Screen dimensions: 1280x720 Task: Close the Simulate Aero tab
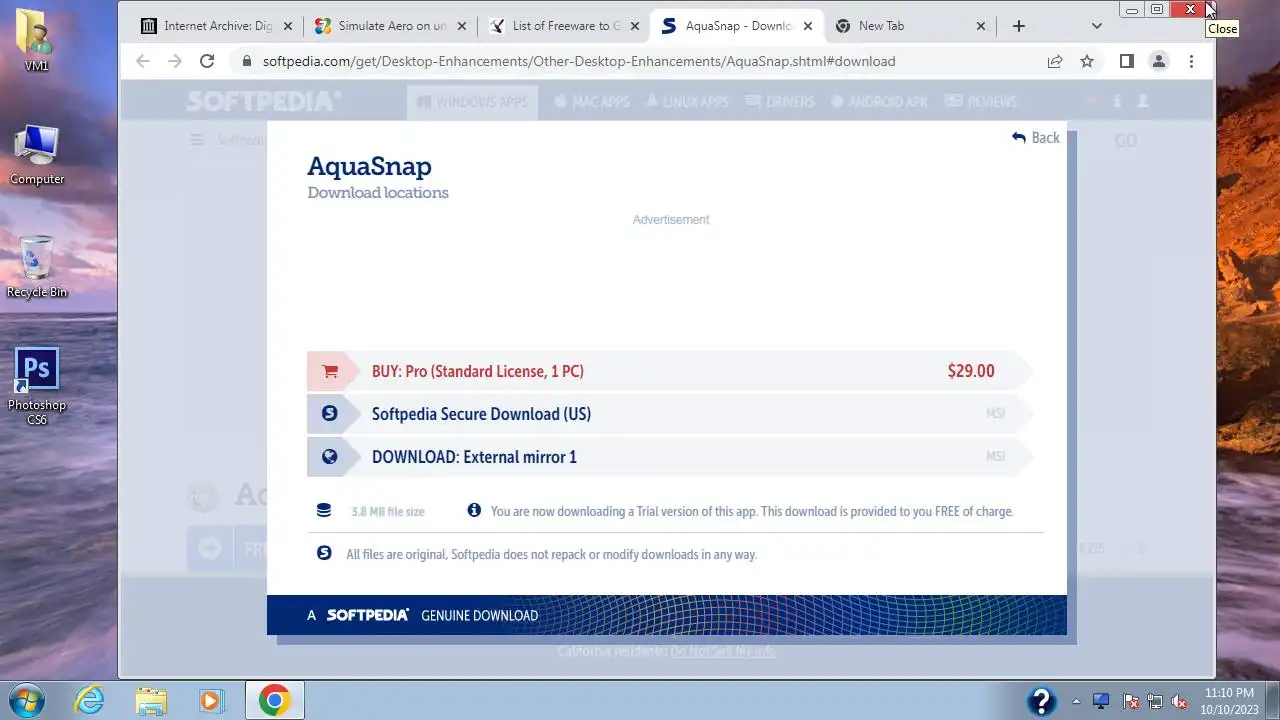coord(461,26)
